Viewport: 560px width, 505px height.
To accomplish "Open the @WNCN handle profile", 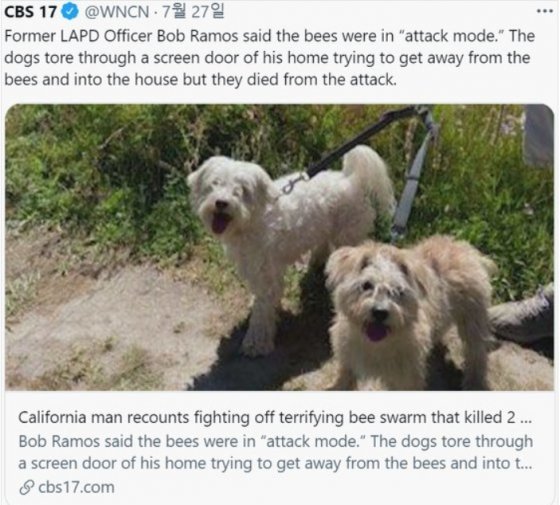I will [x=117, y=12].
